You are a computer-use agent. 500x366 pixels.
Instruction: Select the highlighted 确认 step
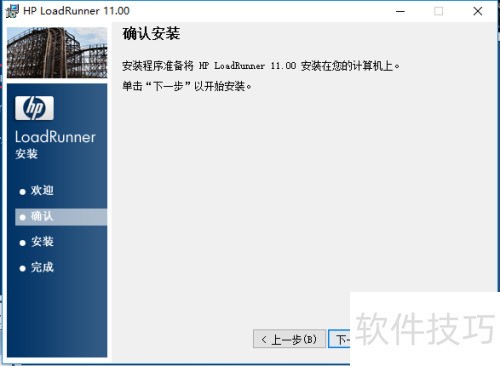pyautogui.click(x=61, y=217)
